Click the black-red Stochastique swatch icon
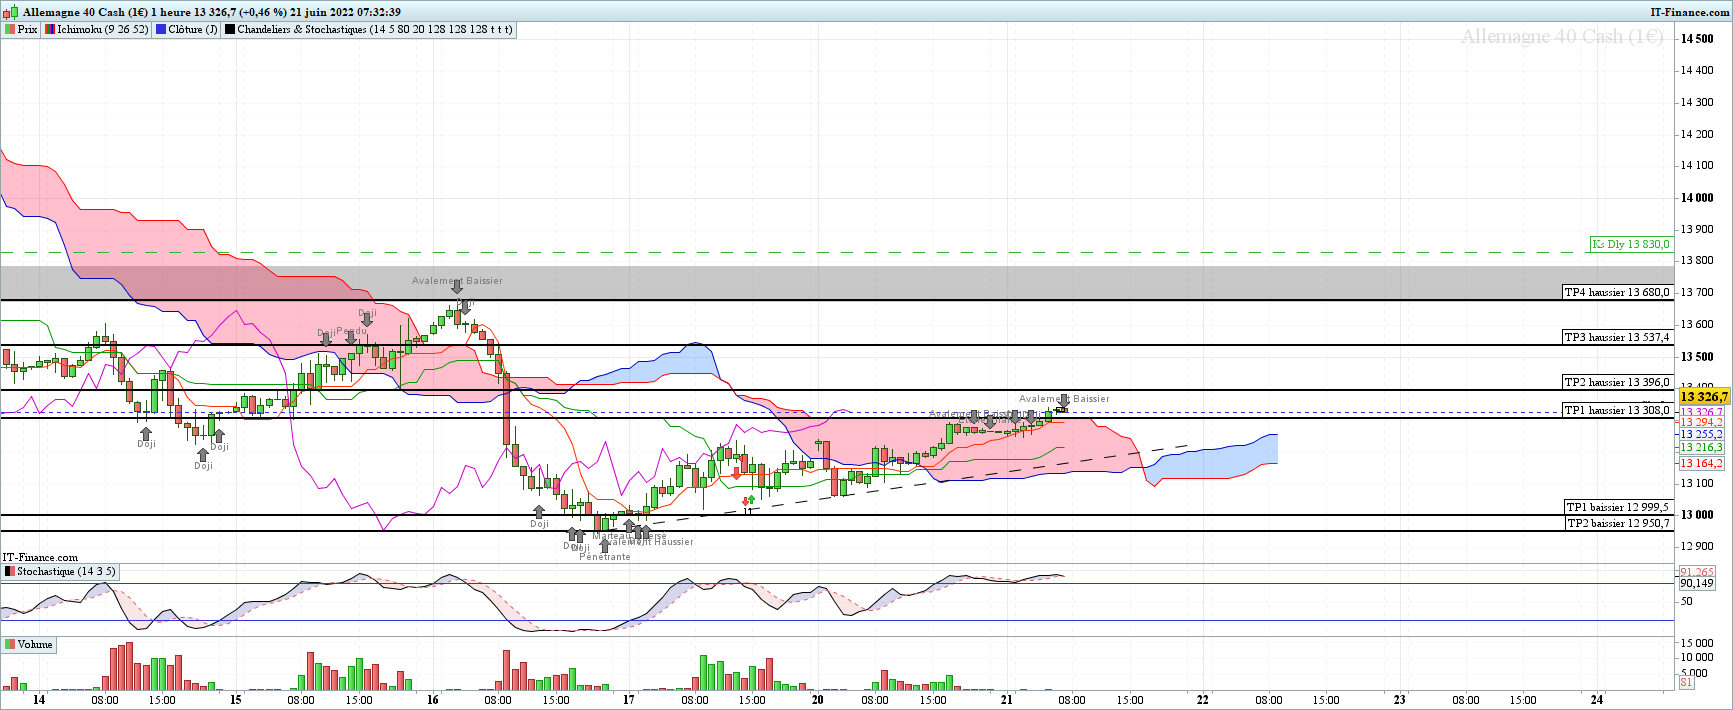1733x710 pixels. click(10, 572)
